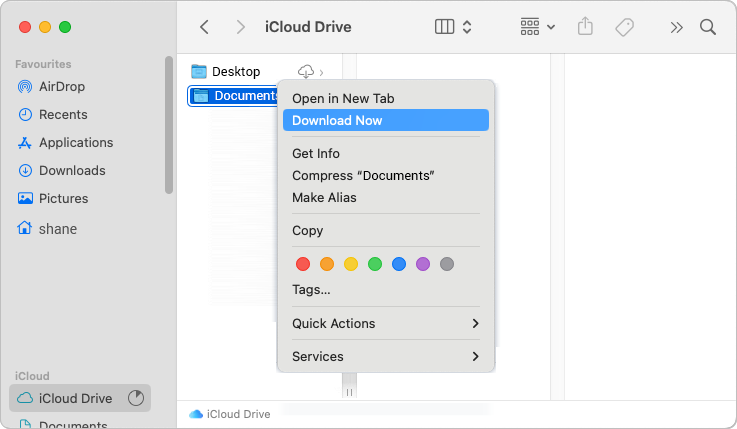
Task: Show more toolbar items via double chevron
Action: tap(676, 28)
